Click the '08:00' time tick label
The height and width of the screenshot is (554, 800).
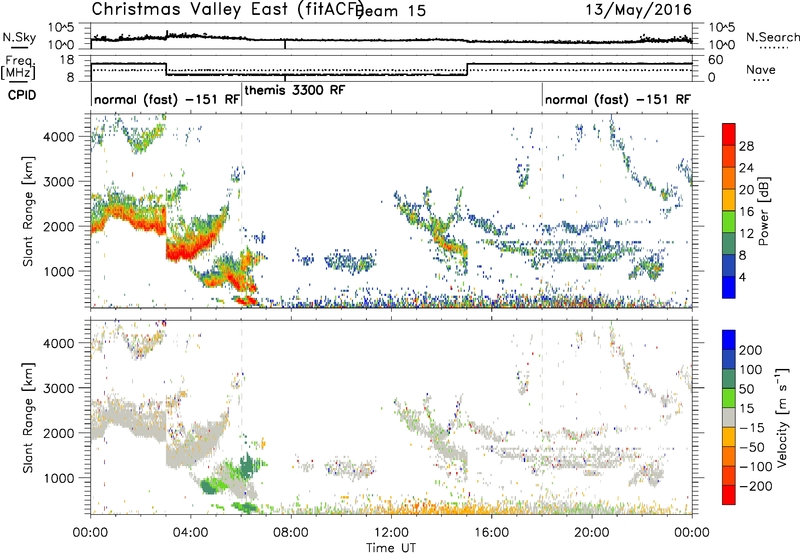click(291, 533)
